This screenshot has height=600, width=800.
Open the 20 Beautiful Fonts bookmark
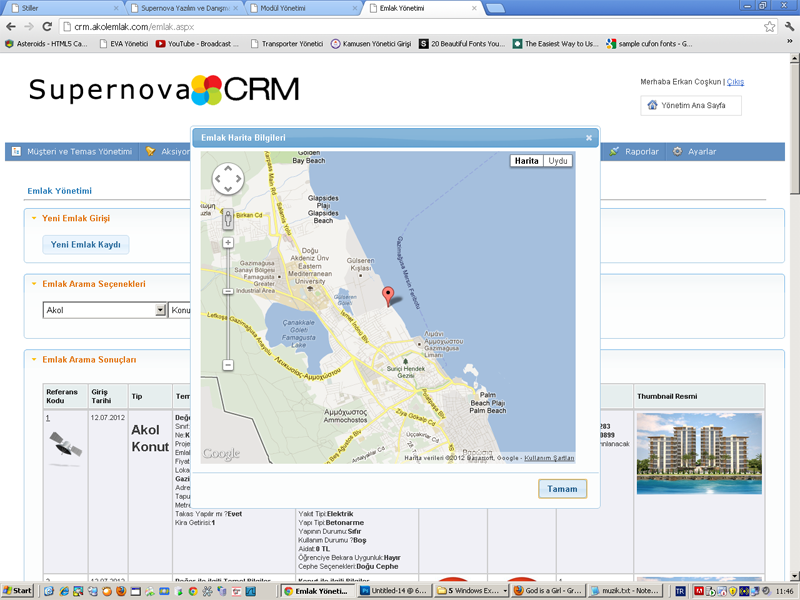[462, 44]
